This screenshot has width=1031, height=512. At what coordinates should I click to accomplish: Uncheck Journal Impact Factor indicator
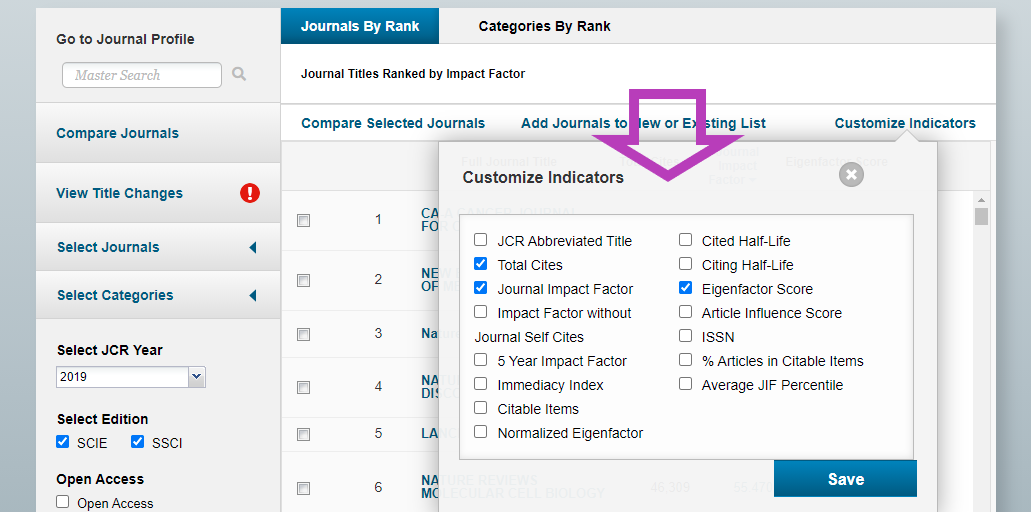[481, 288]
